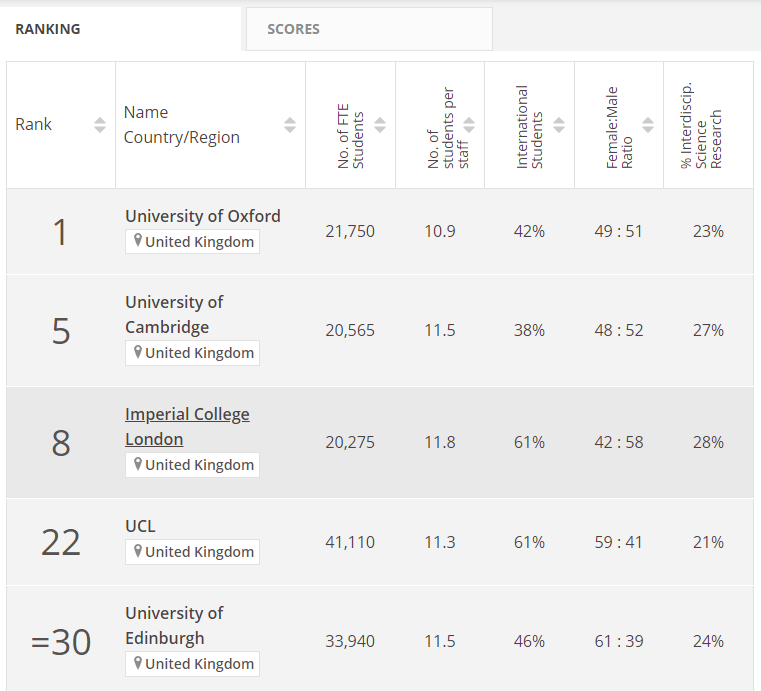The width and height of the screenshot is (761, 691).
Task: Select the 48 : 52 ratio value
Action: 619,330
